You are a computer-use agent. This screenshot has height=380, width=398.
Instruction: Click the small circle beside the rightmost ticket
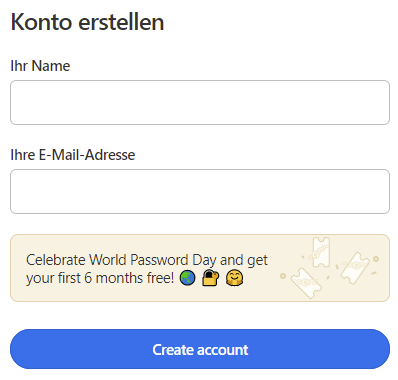coord(376,259)
